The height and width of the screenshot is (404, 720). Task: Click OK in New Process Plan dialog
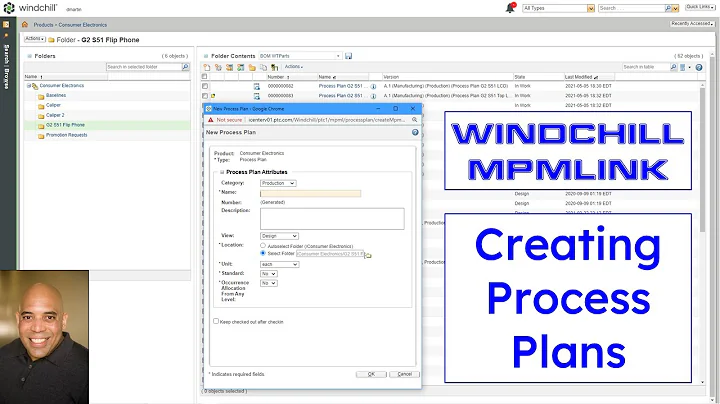pos(371,374)
